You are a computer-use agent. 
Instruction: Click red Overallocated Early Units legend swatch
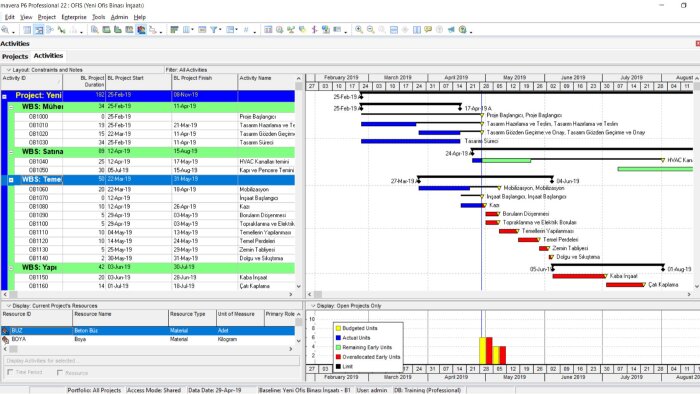coord(338,357)
